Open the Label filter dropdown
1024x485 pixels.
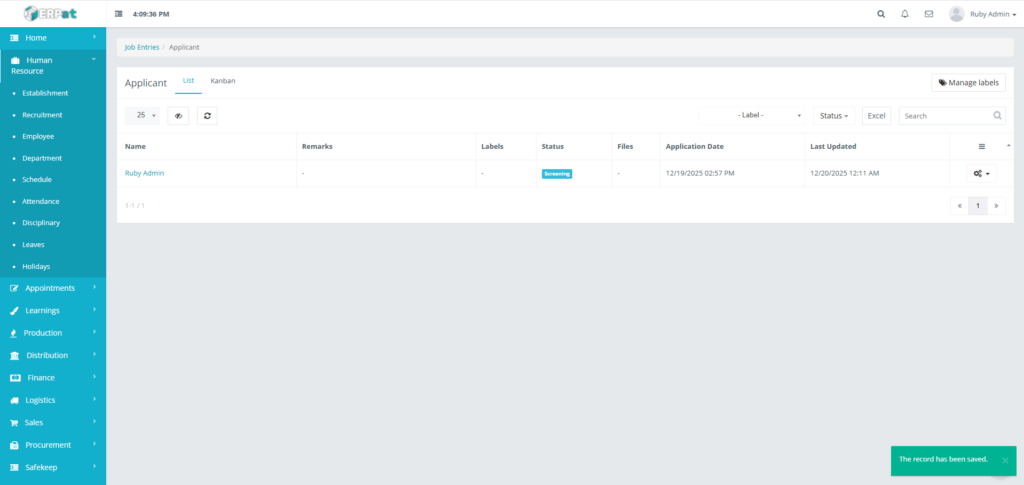(753, 116)
